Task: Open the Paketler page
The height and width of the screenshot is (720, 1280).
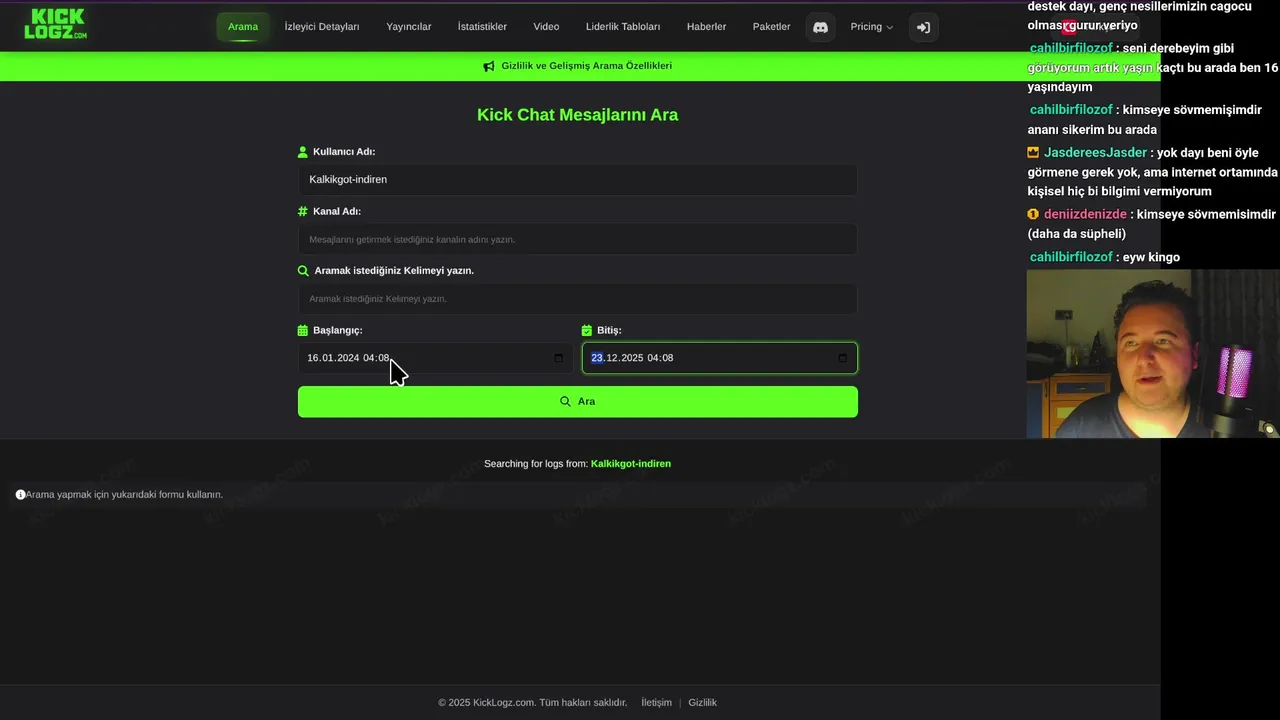Action: [x=771, y=27]
